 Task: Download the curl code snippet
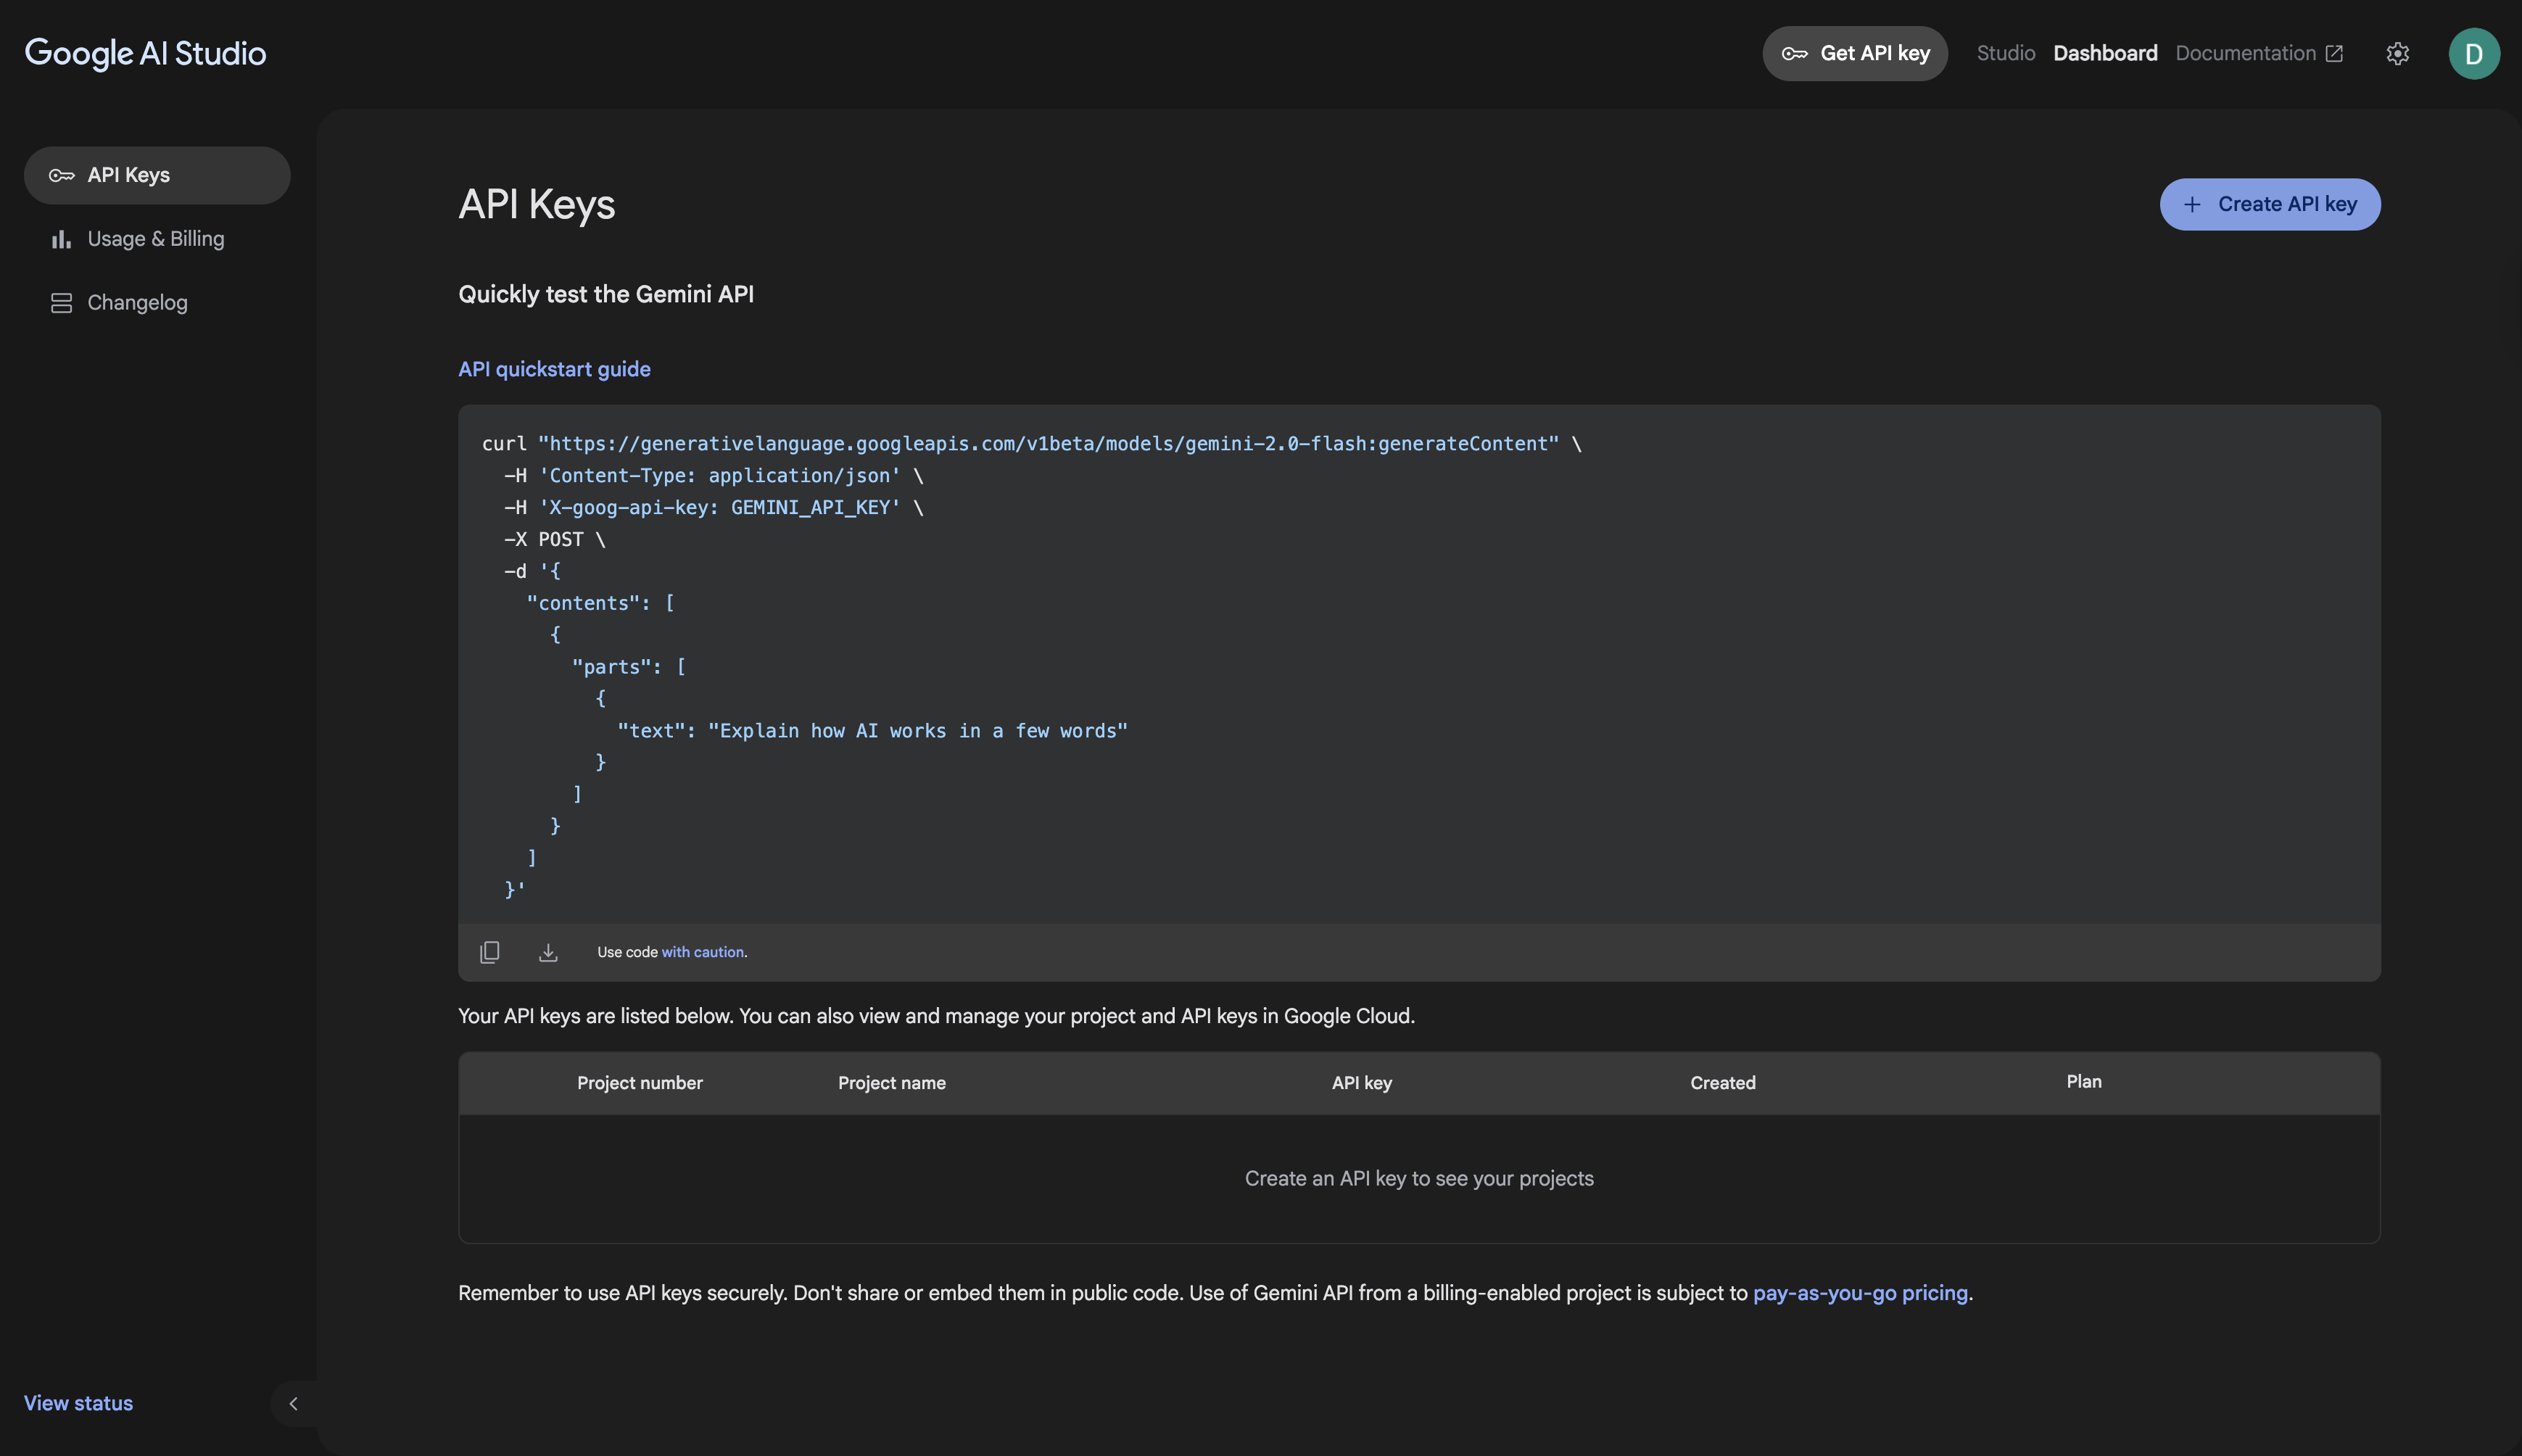(548, 952)
